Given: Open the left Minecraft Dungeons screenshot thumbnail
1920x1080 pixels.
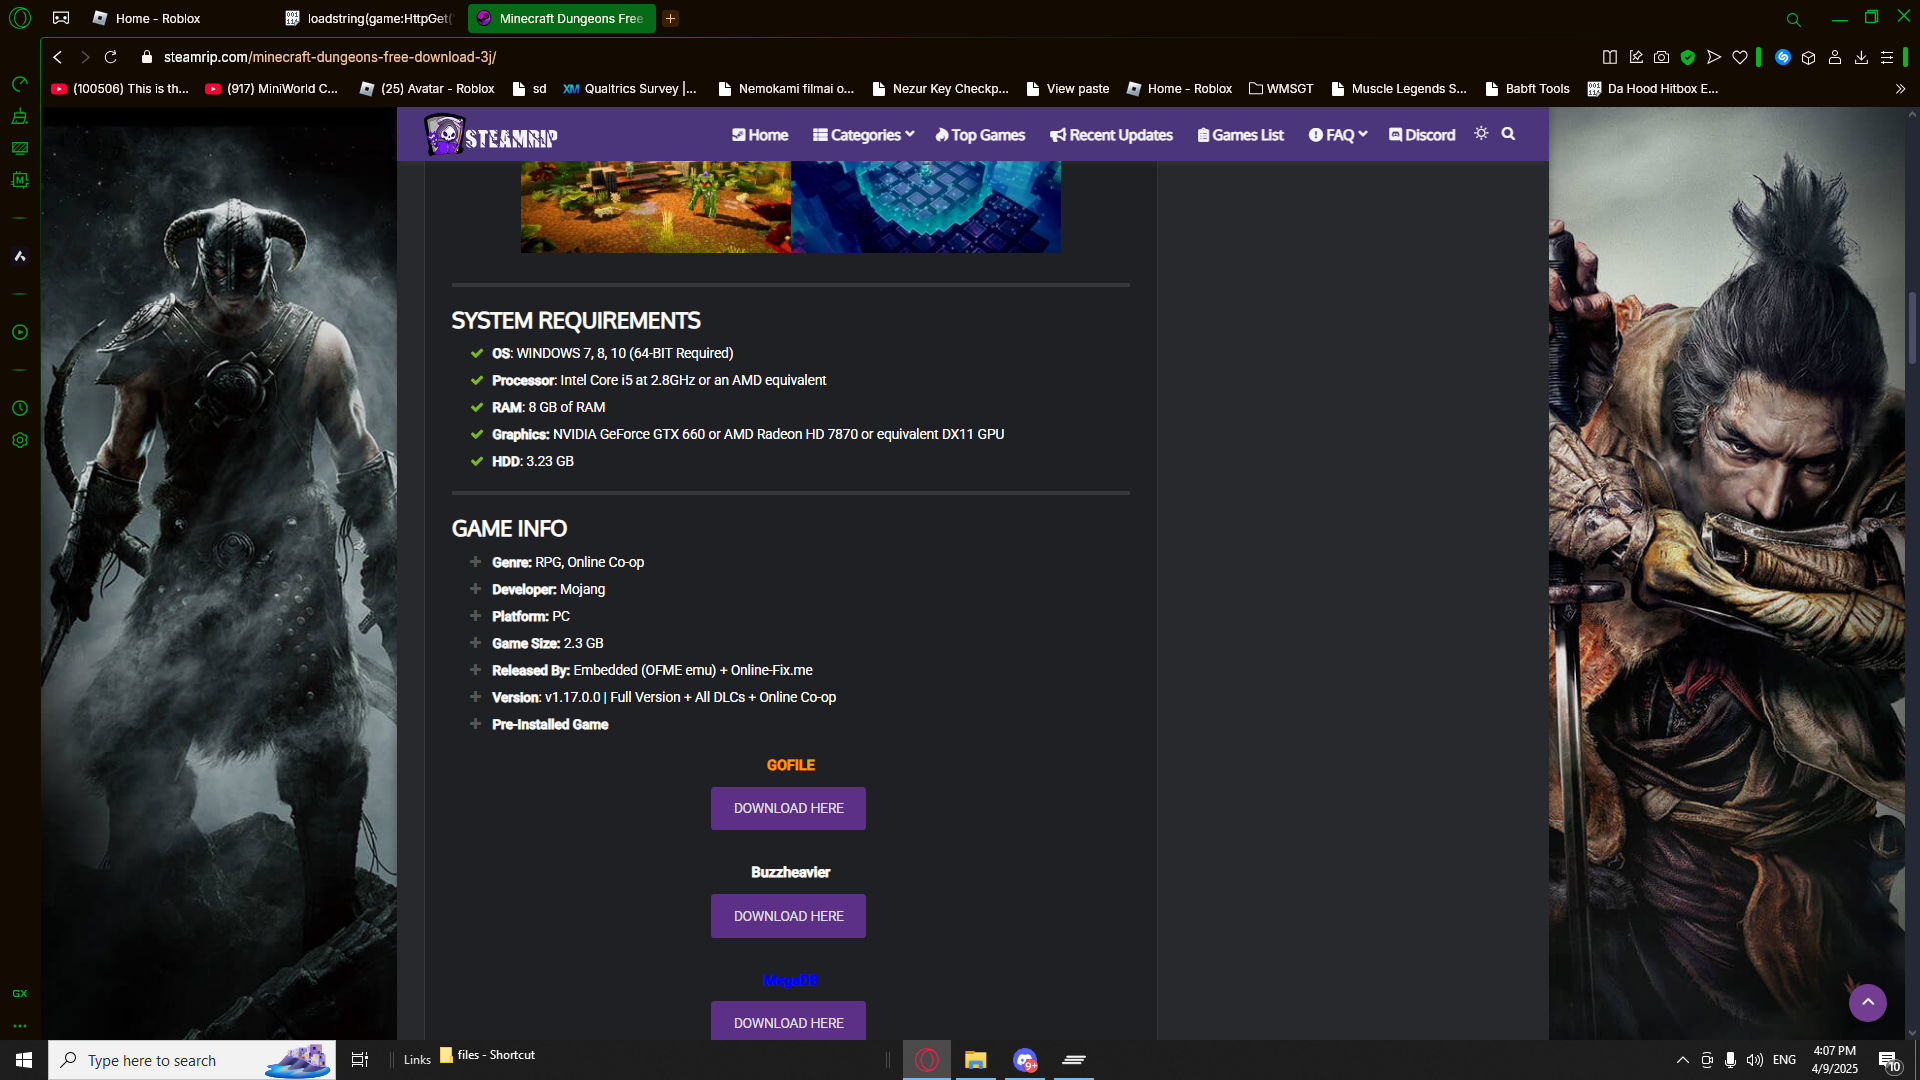Looking at the screenshot, I should click(x=656, y=207).
